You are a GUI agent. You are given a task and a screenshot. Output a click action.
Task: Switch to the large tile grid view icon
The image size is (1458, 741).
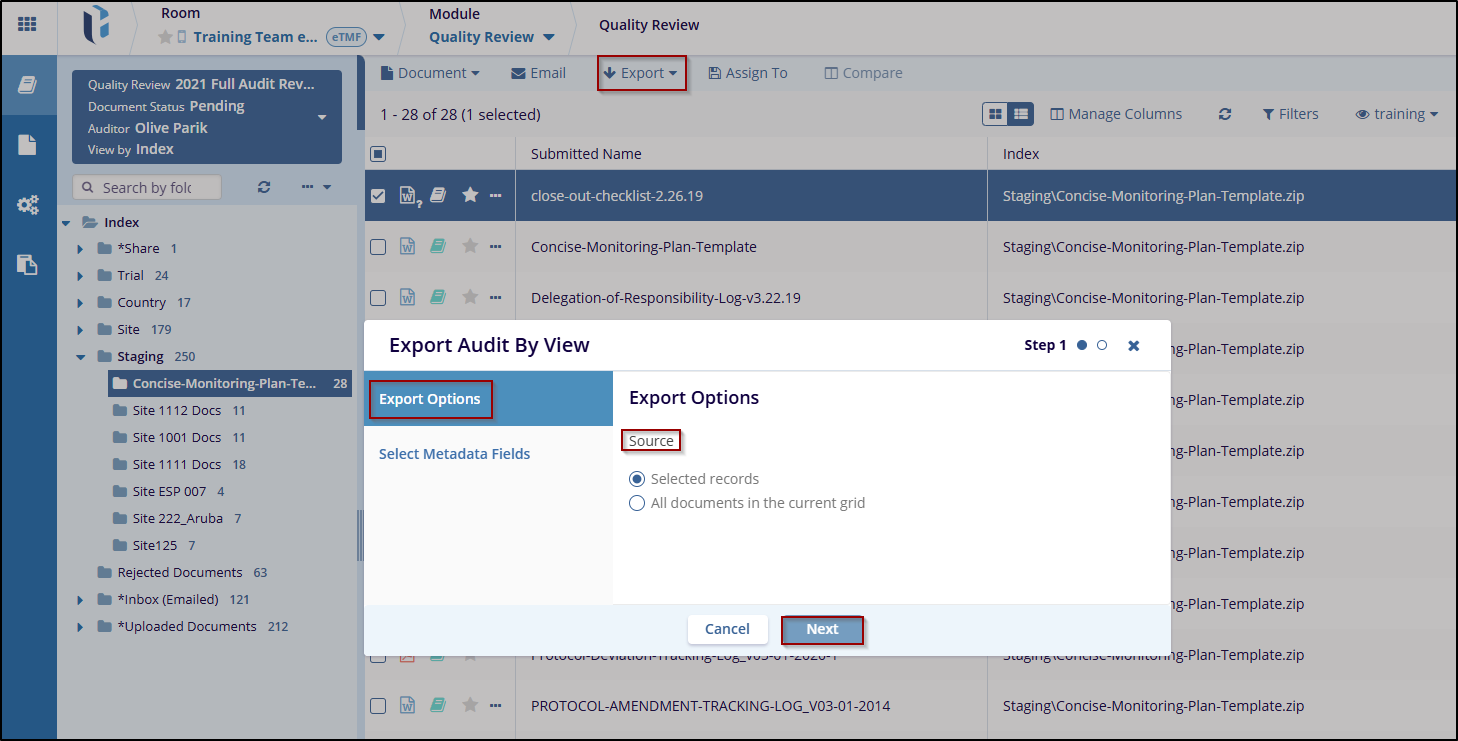(x=995, y=114)
